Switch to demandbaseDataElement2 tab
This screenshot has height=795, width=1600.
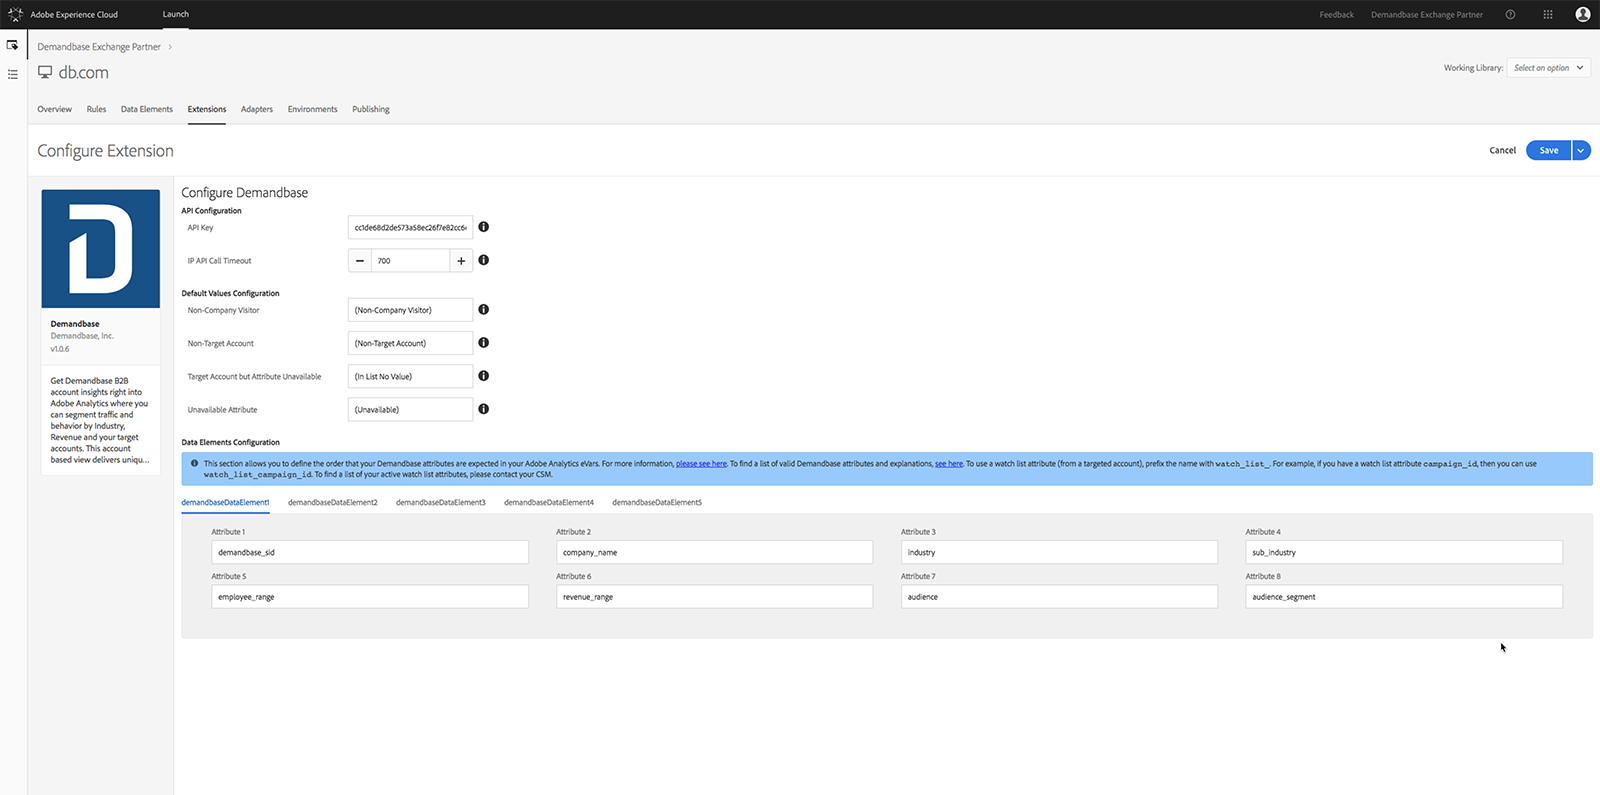pos(333,502)
